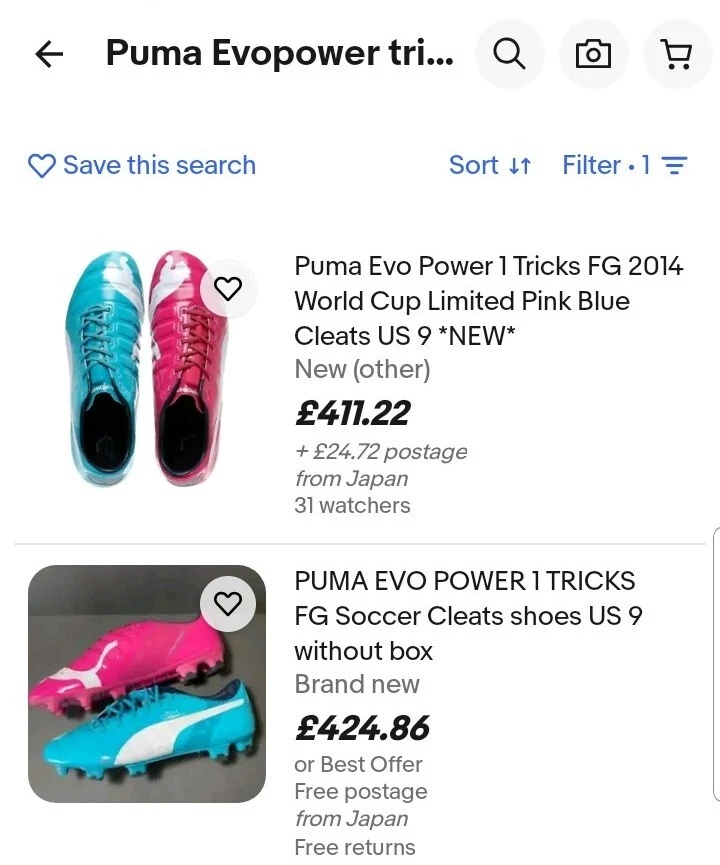Open the Puma Evo Power 1 Tricks FG 2014 listing
Screen dimensions: 720x865
488,301
